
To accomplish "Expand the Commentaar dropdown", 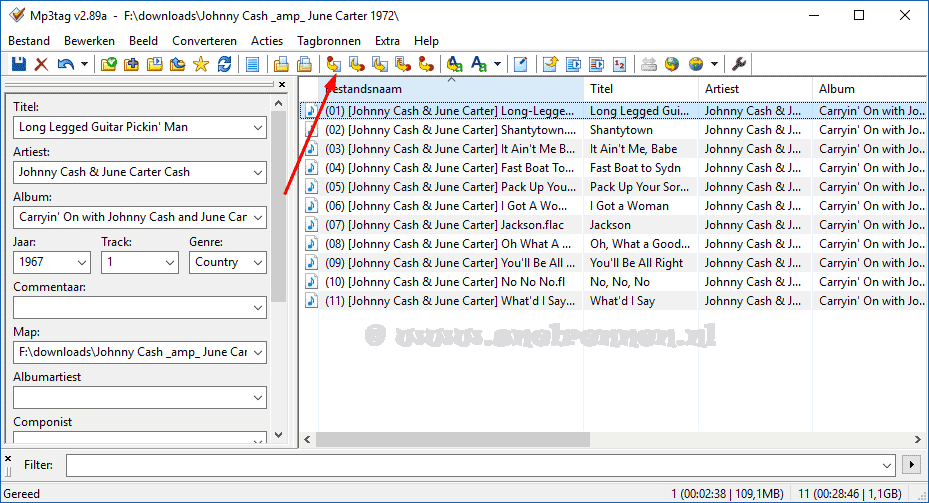I will [x=258, y=307].
